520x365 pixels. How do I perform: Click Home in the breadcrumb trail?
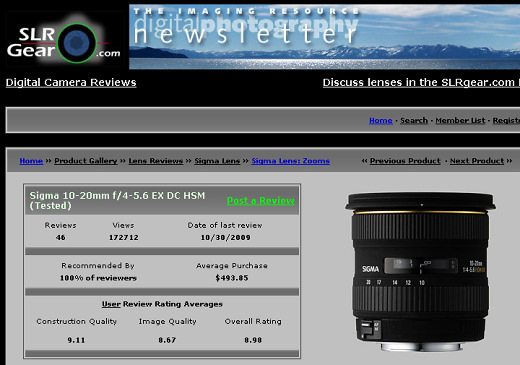(31, 161)
